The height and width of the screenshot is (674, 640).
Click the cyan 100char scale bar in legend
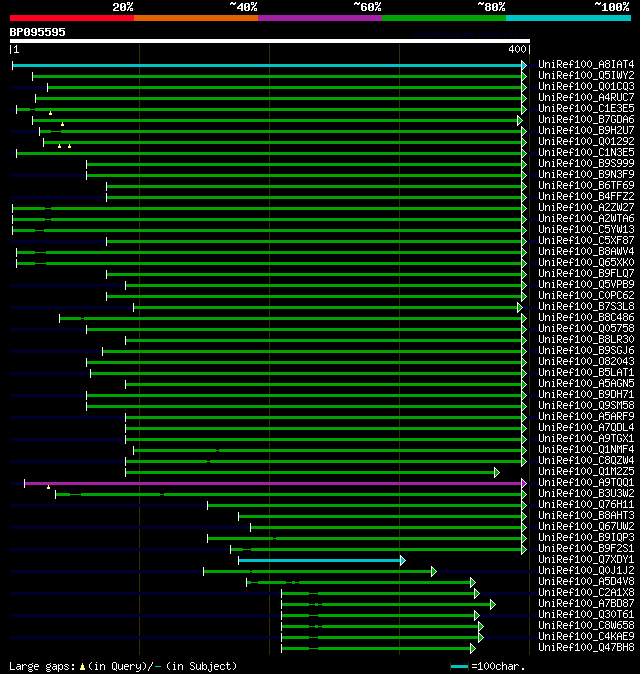click(459, 667)
